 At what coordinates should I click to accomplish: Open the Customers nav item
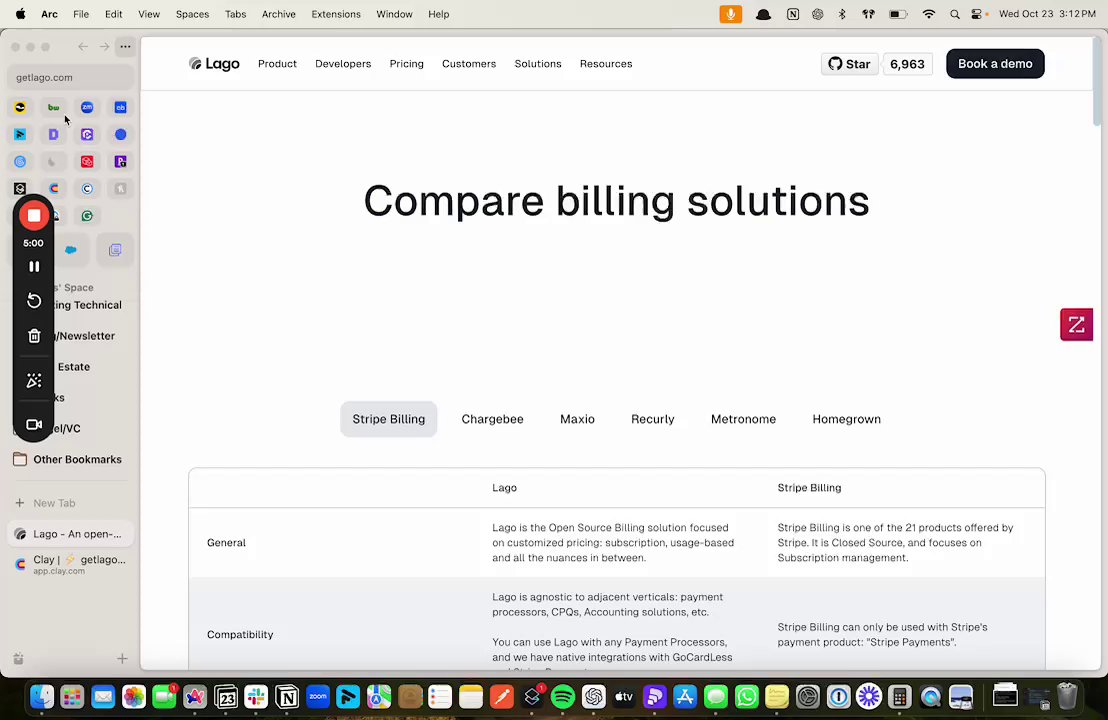tap(469, 64)
